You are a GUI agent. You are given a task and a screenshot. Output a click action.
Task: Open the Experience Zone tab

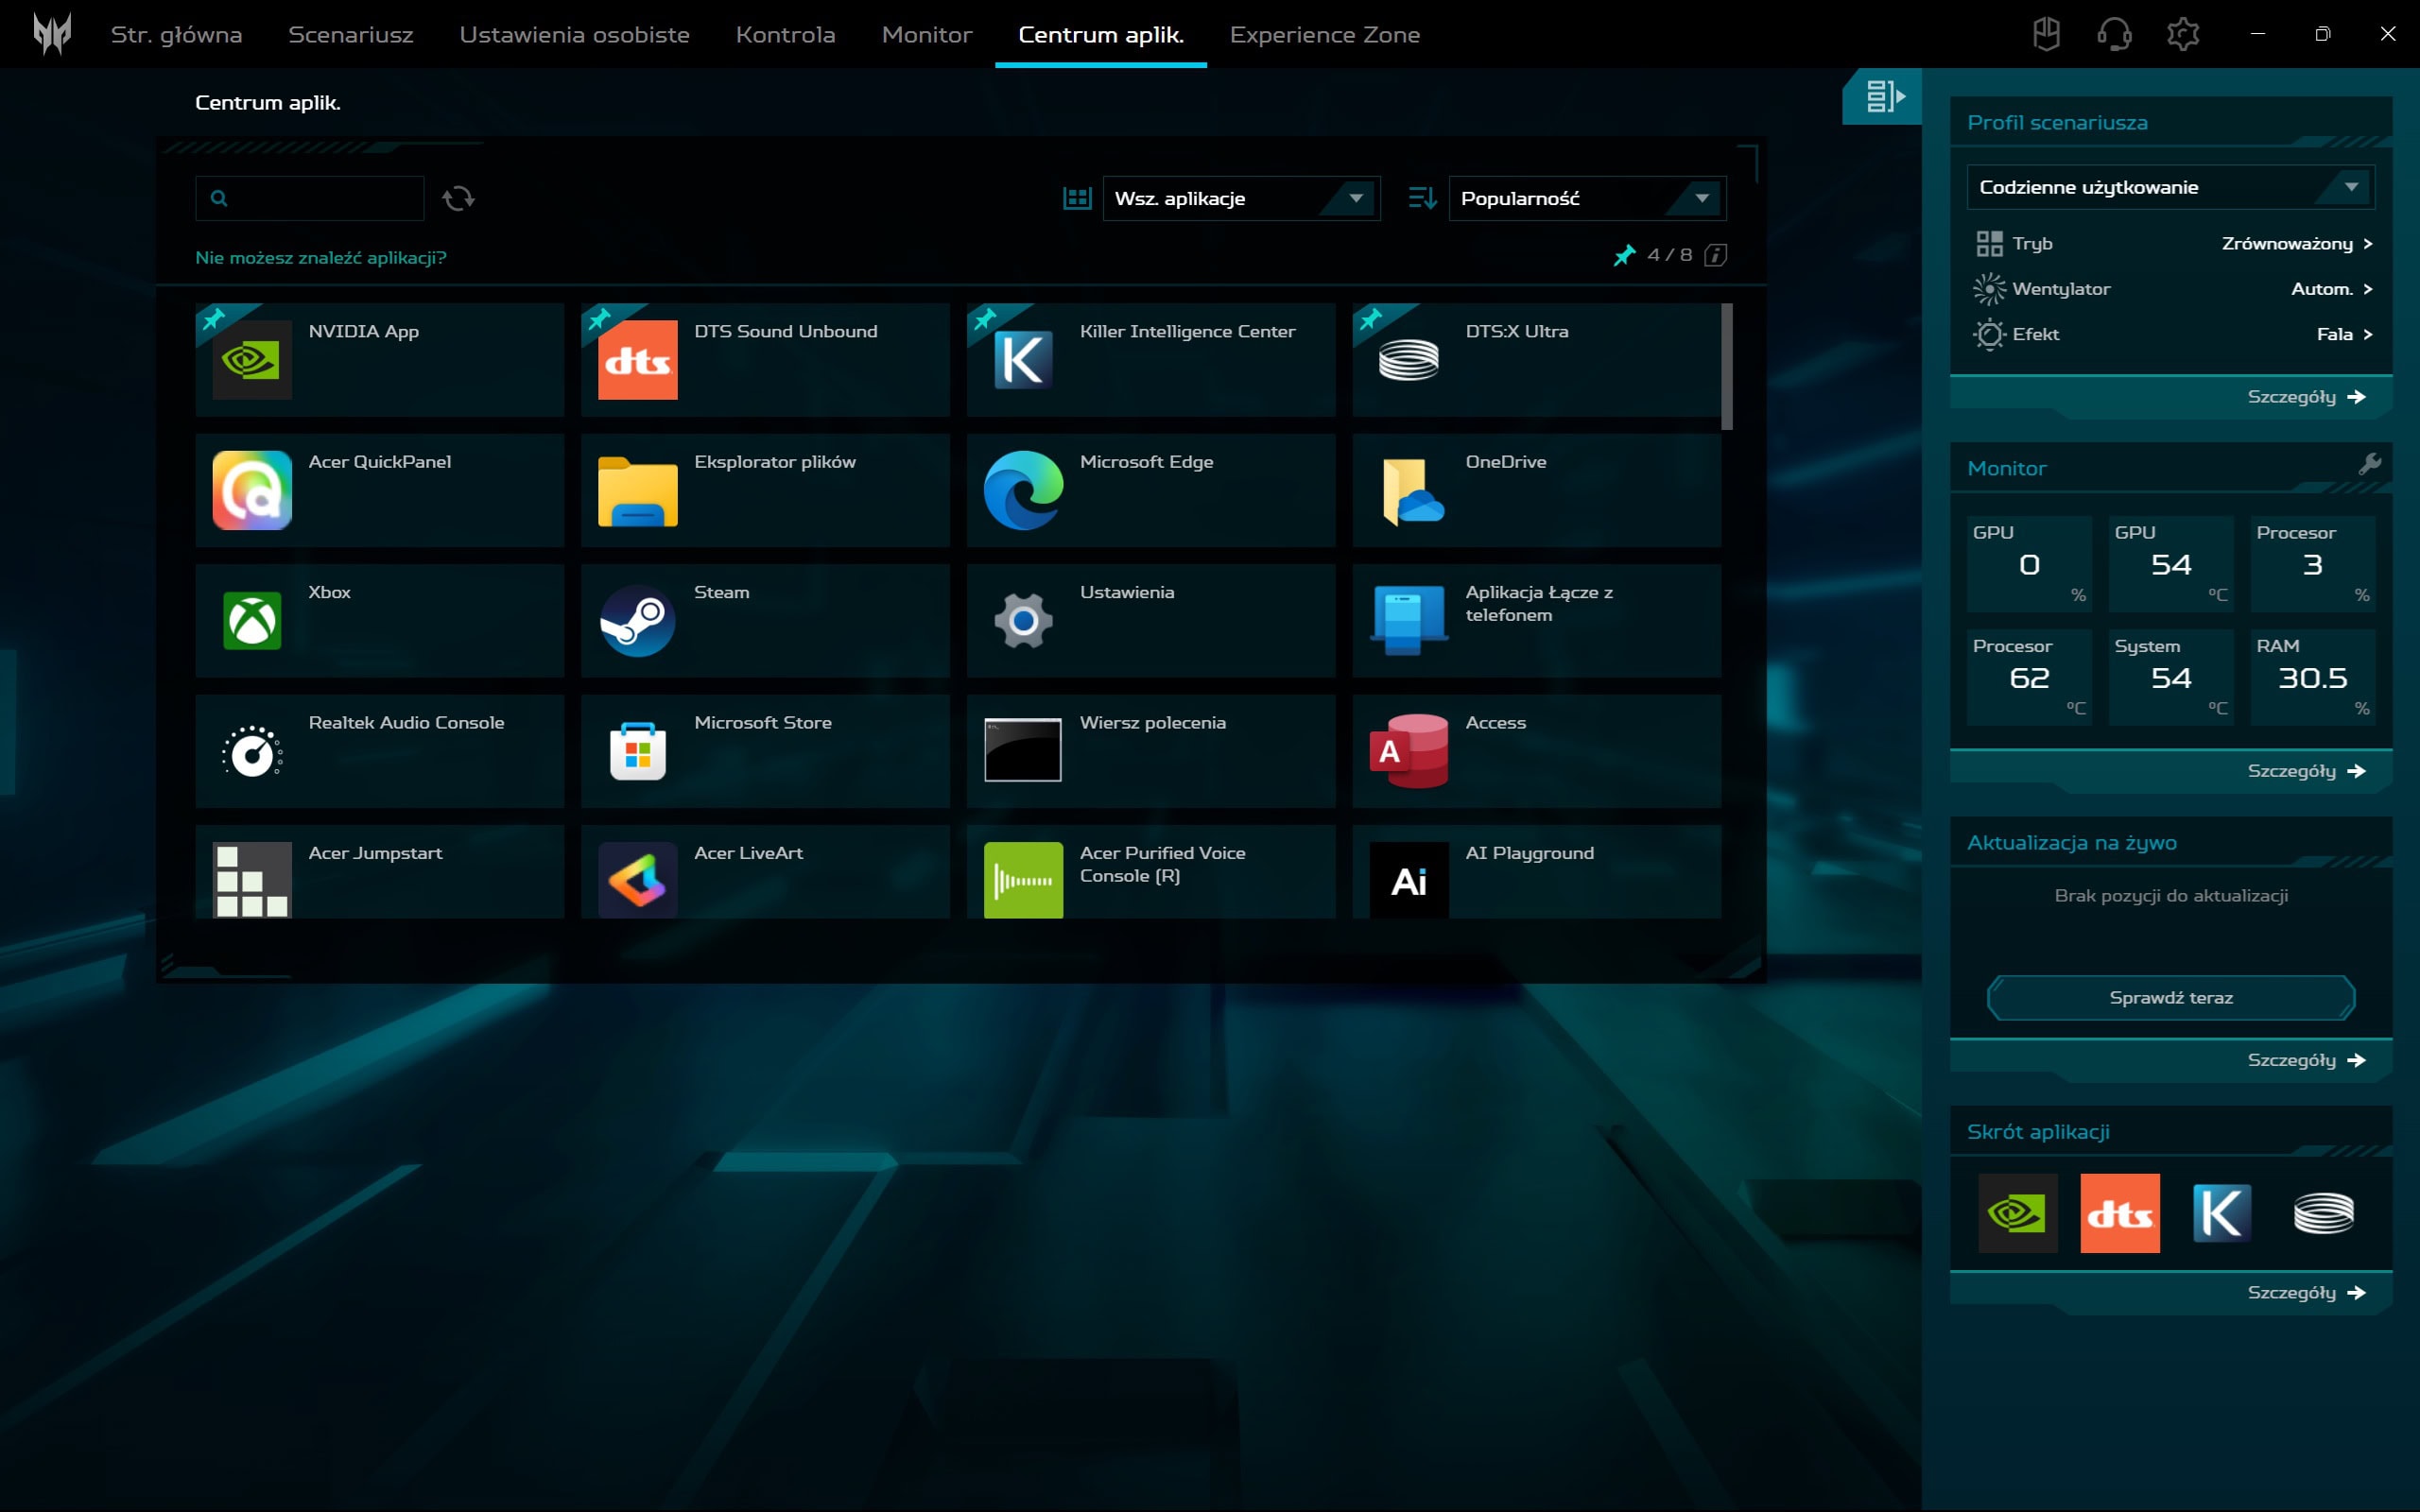tap(1324, 34)
